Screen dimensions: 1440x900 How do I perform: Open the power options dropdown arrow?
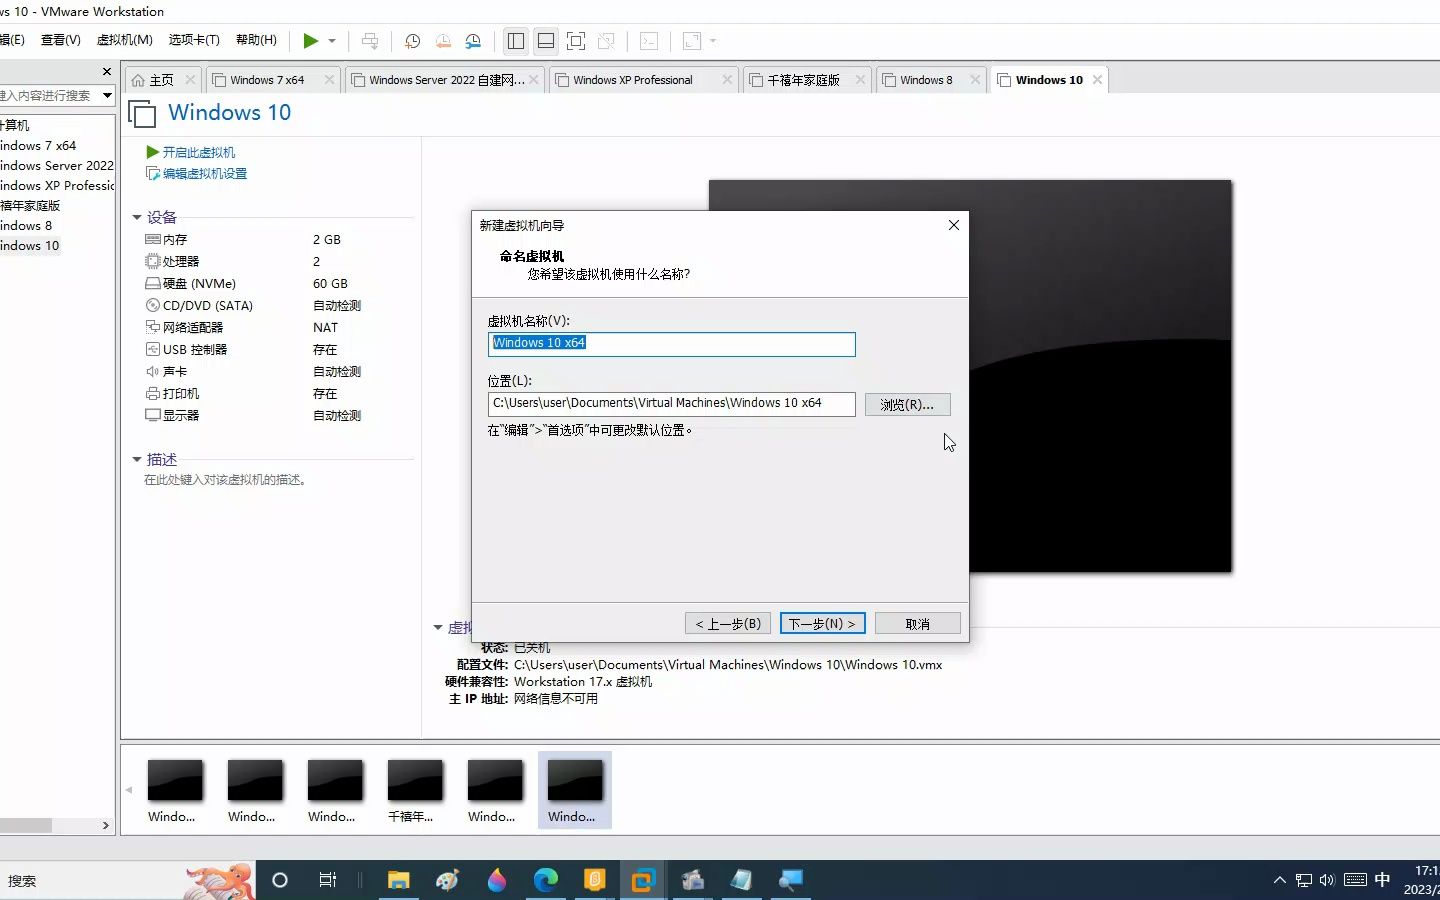[x=332, y=41]
